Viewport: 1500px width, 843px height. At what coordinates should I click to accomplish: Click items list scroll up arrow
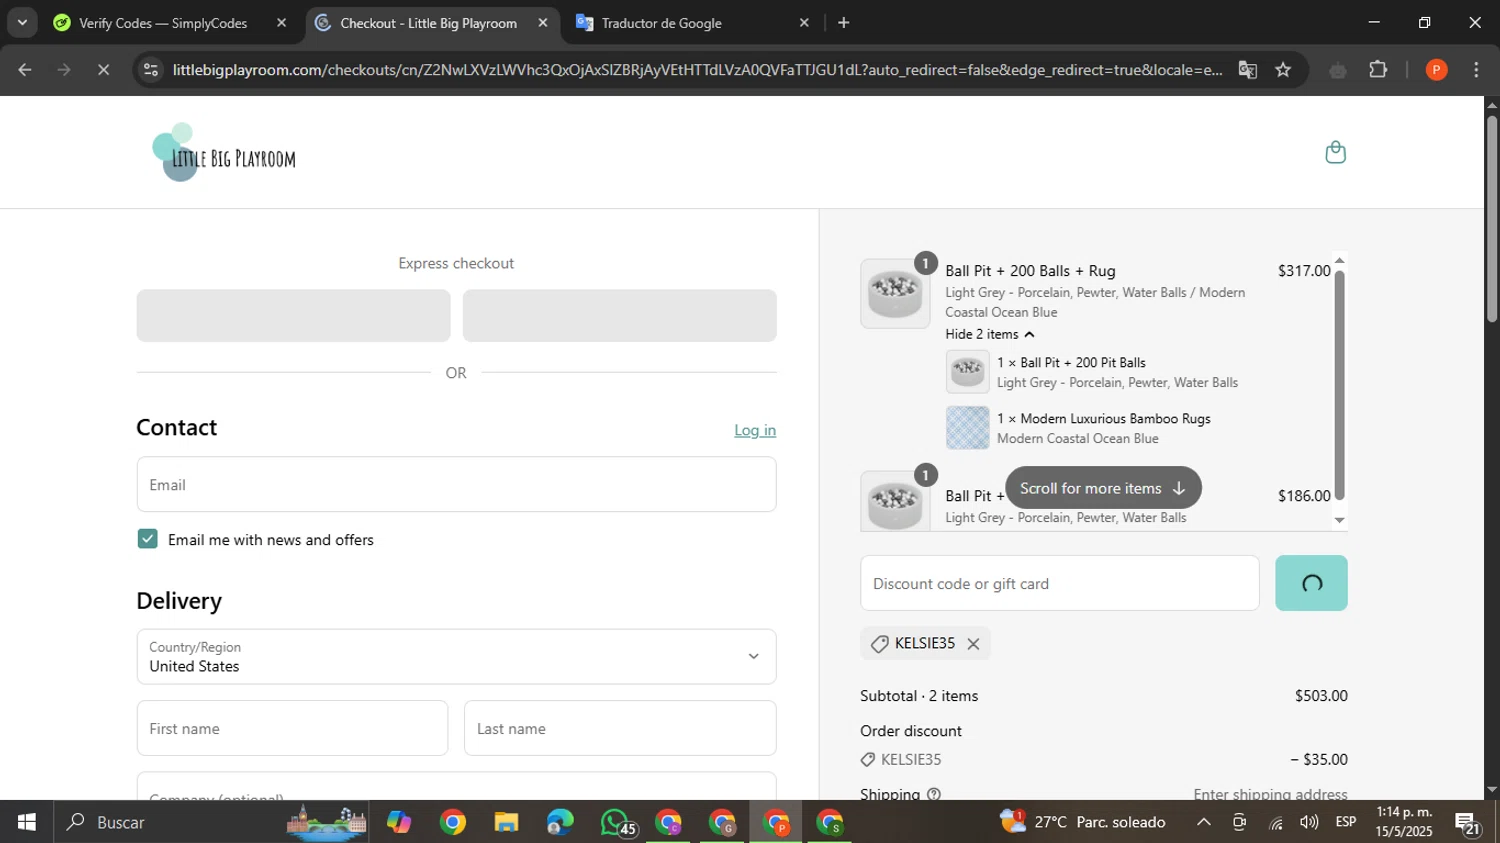point(1339,260)
